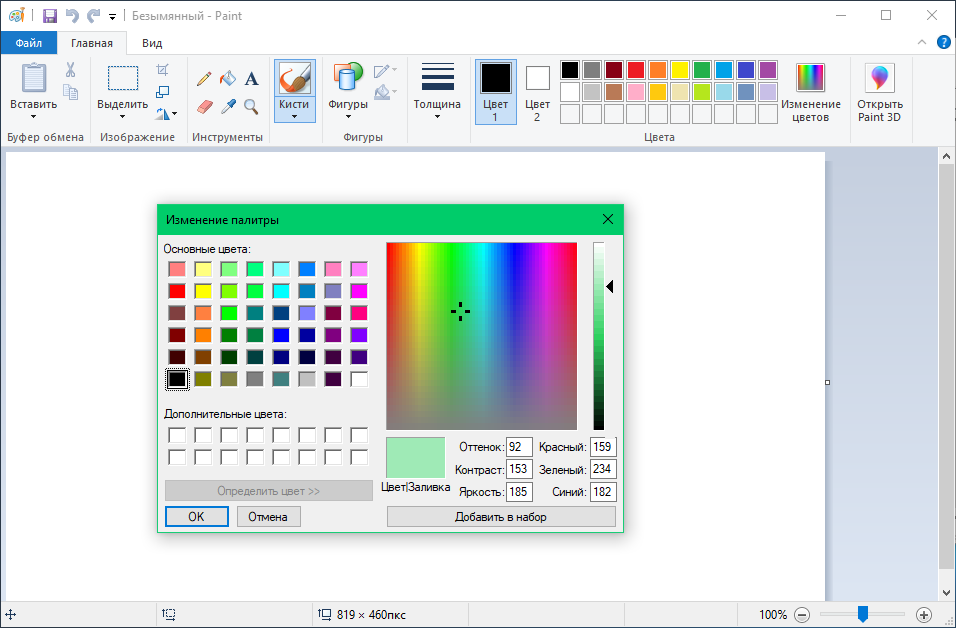This screenshot has width=956, height=628.
Task: Click the vertical scrollbar down arrow
Action: pyautogui.click(x=946, y=592)
